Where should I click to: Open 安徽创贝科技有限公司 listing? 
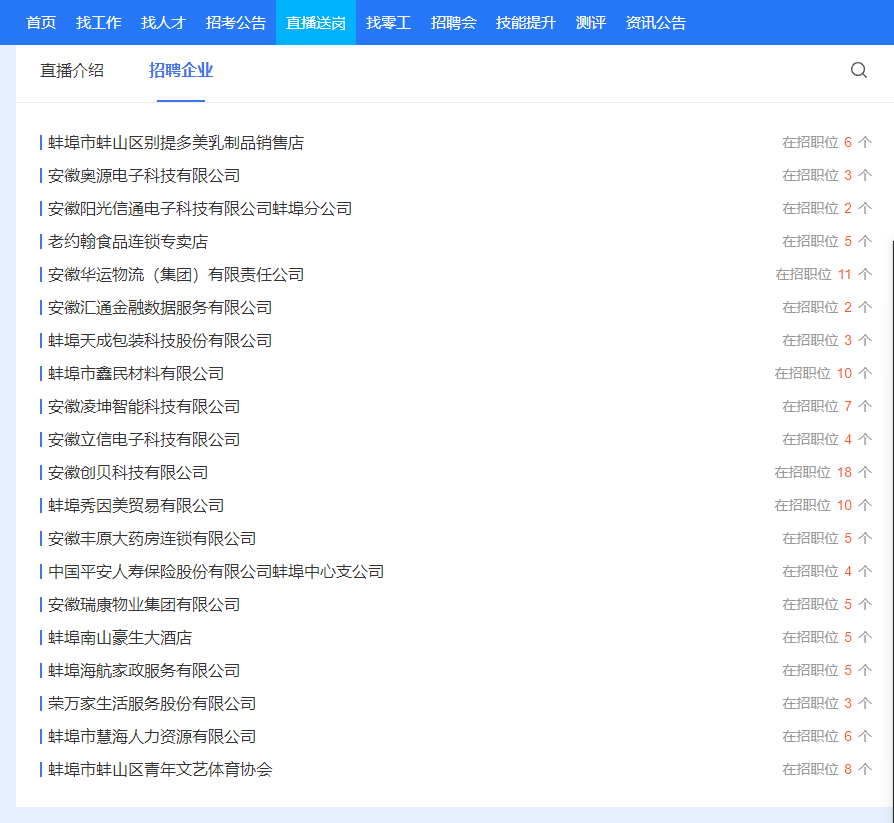(128, 473)
